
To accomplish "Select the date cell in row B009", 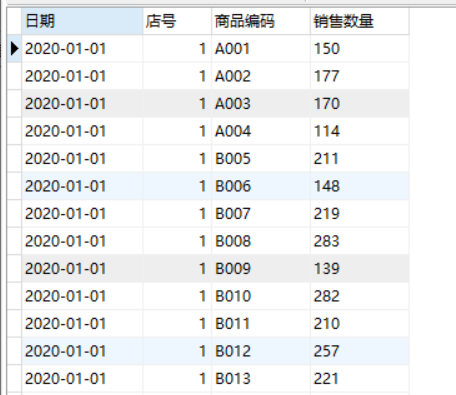I will [82, 269].
